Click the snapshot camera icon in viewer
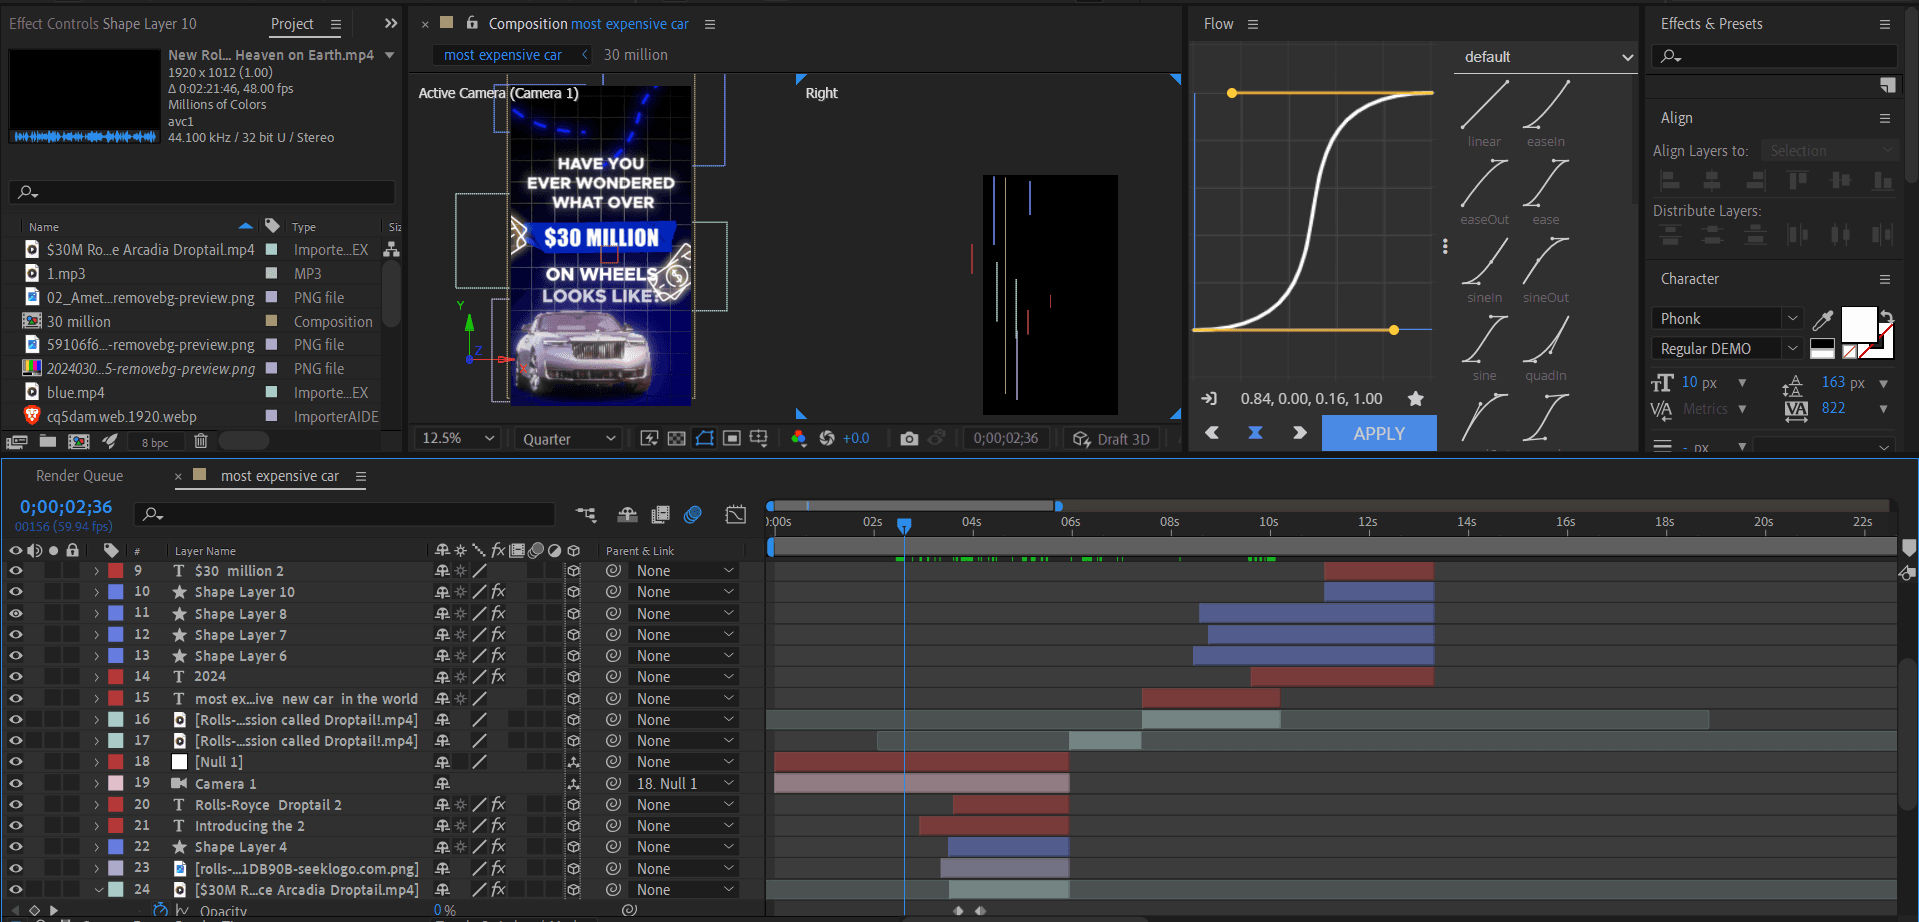Image resolution: width=1919 pixels, height=922 pixels. pyautogui.click(x=909, y=439)
